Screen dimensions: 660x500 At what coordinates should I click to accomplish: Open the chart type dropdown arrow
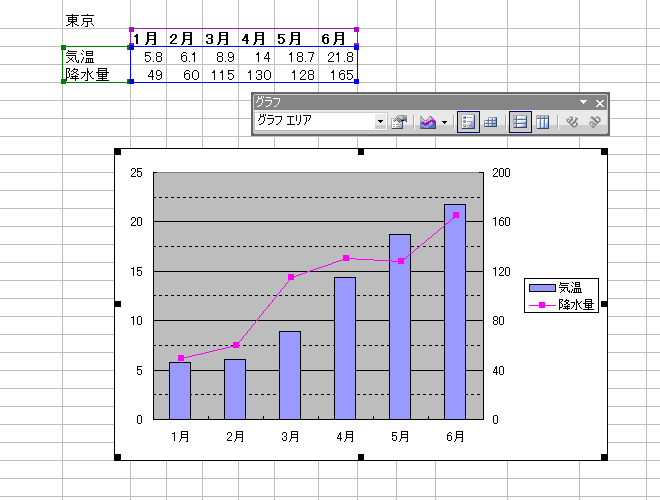(444, 122)
